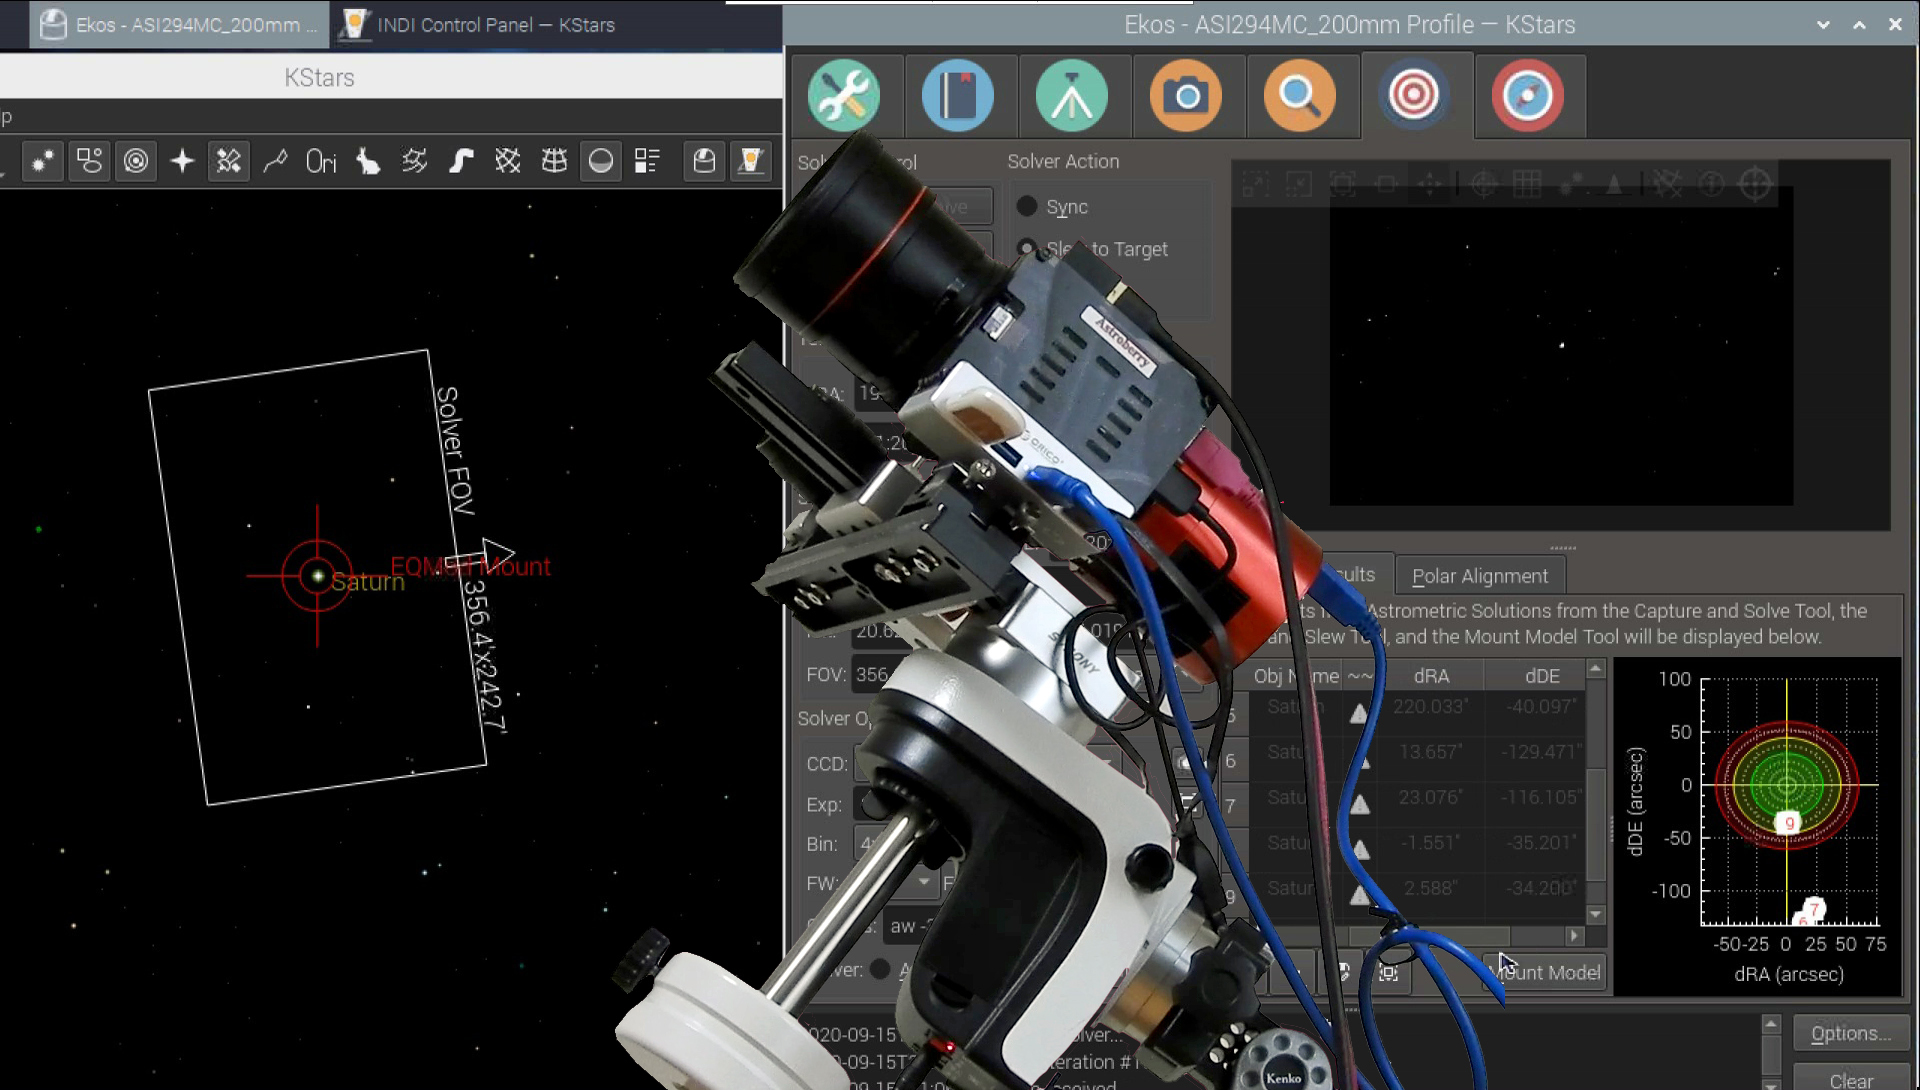Select the Sync radio button
This screenshot has width=1920, height=1090.
(x=1027, y=206)
